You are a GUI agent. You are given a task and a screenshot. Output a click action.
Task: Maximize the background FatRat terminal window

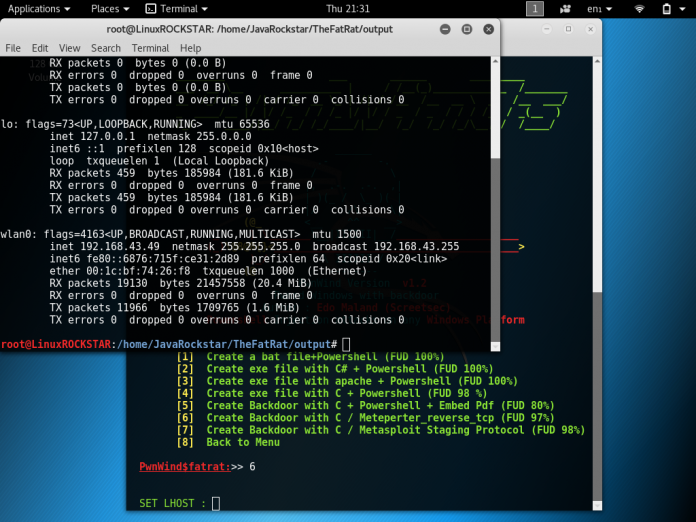tap(569, 29)
